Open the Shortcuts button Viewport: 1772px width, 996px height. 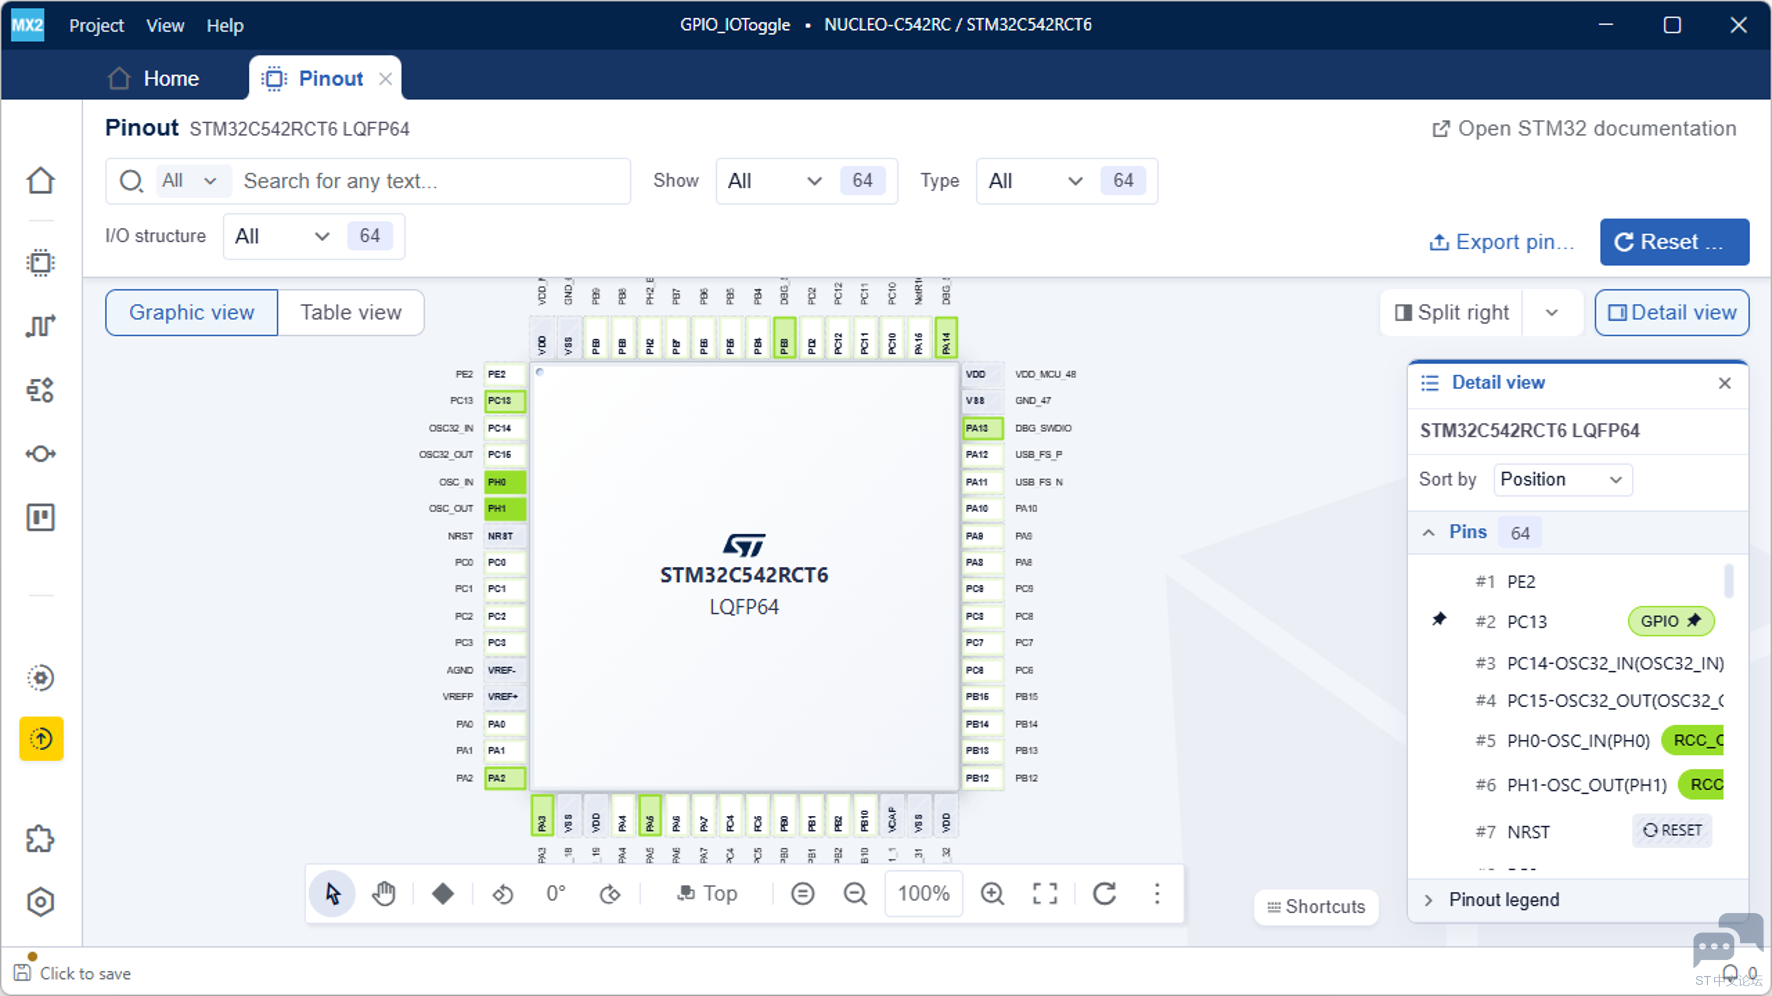pos(1316,907)
